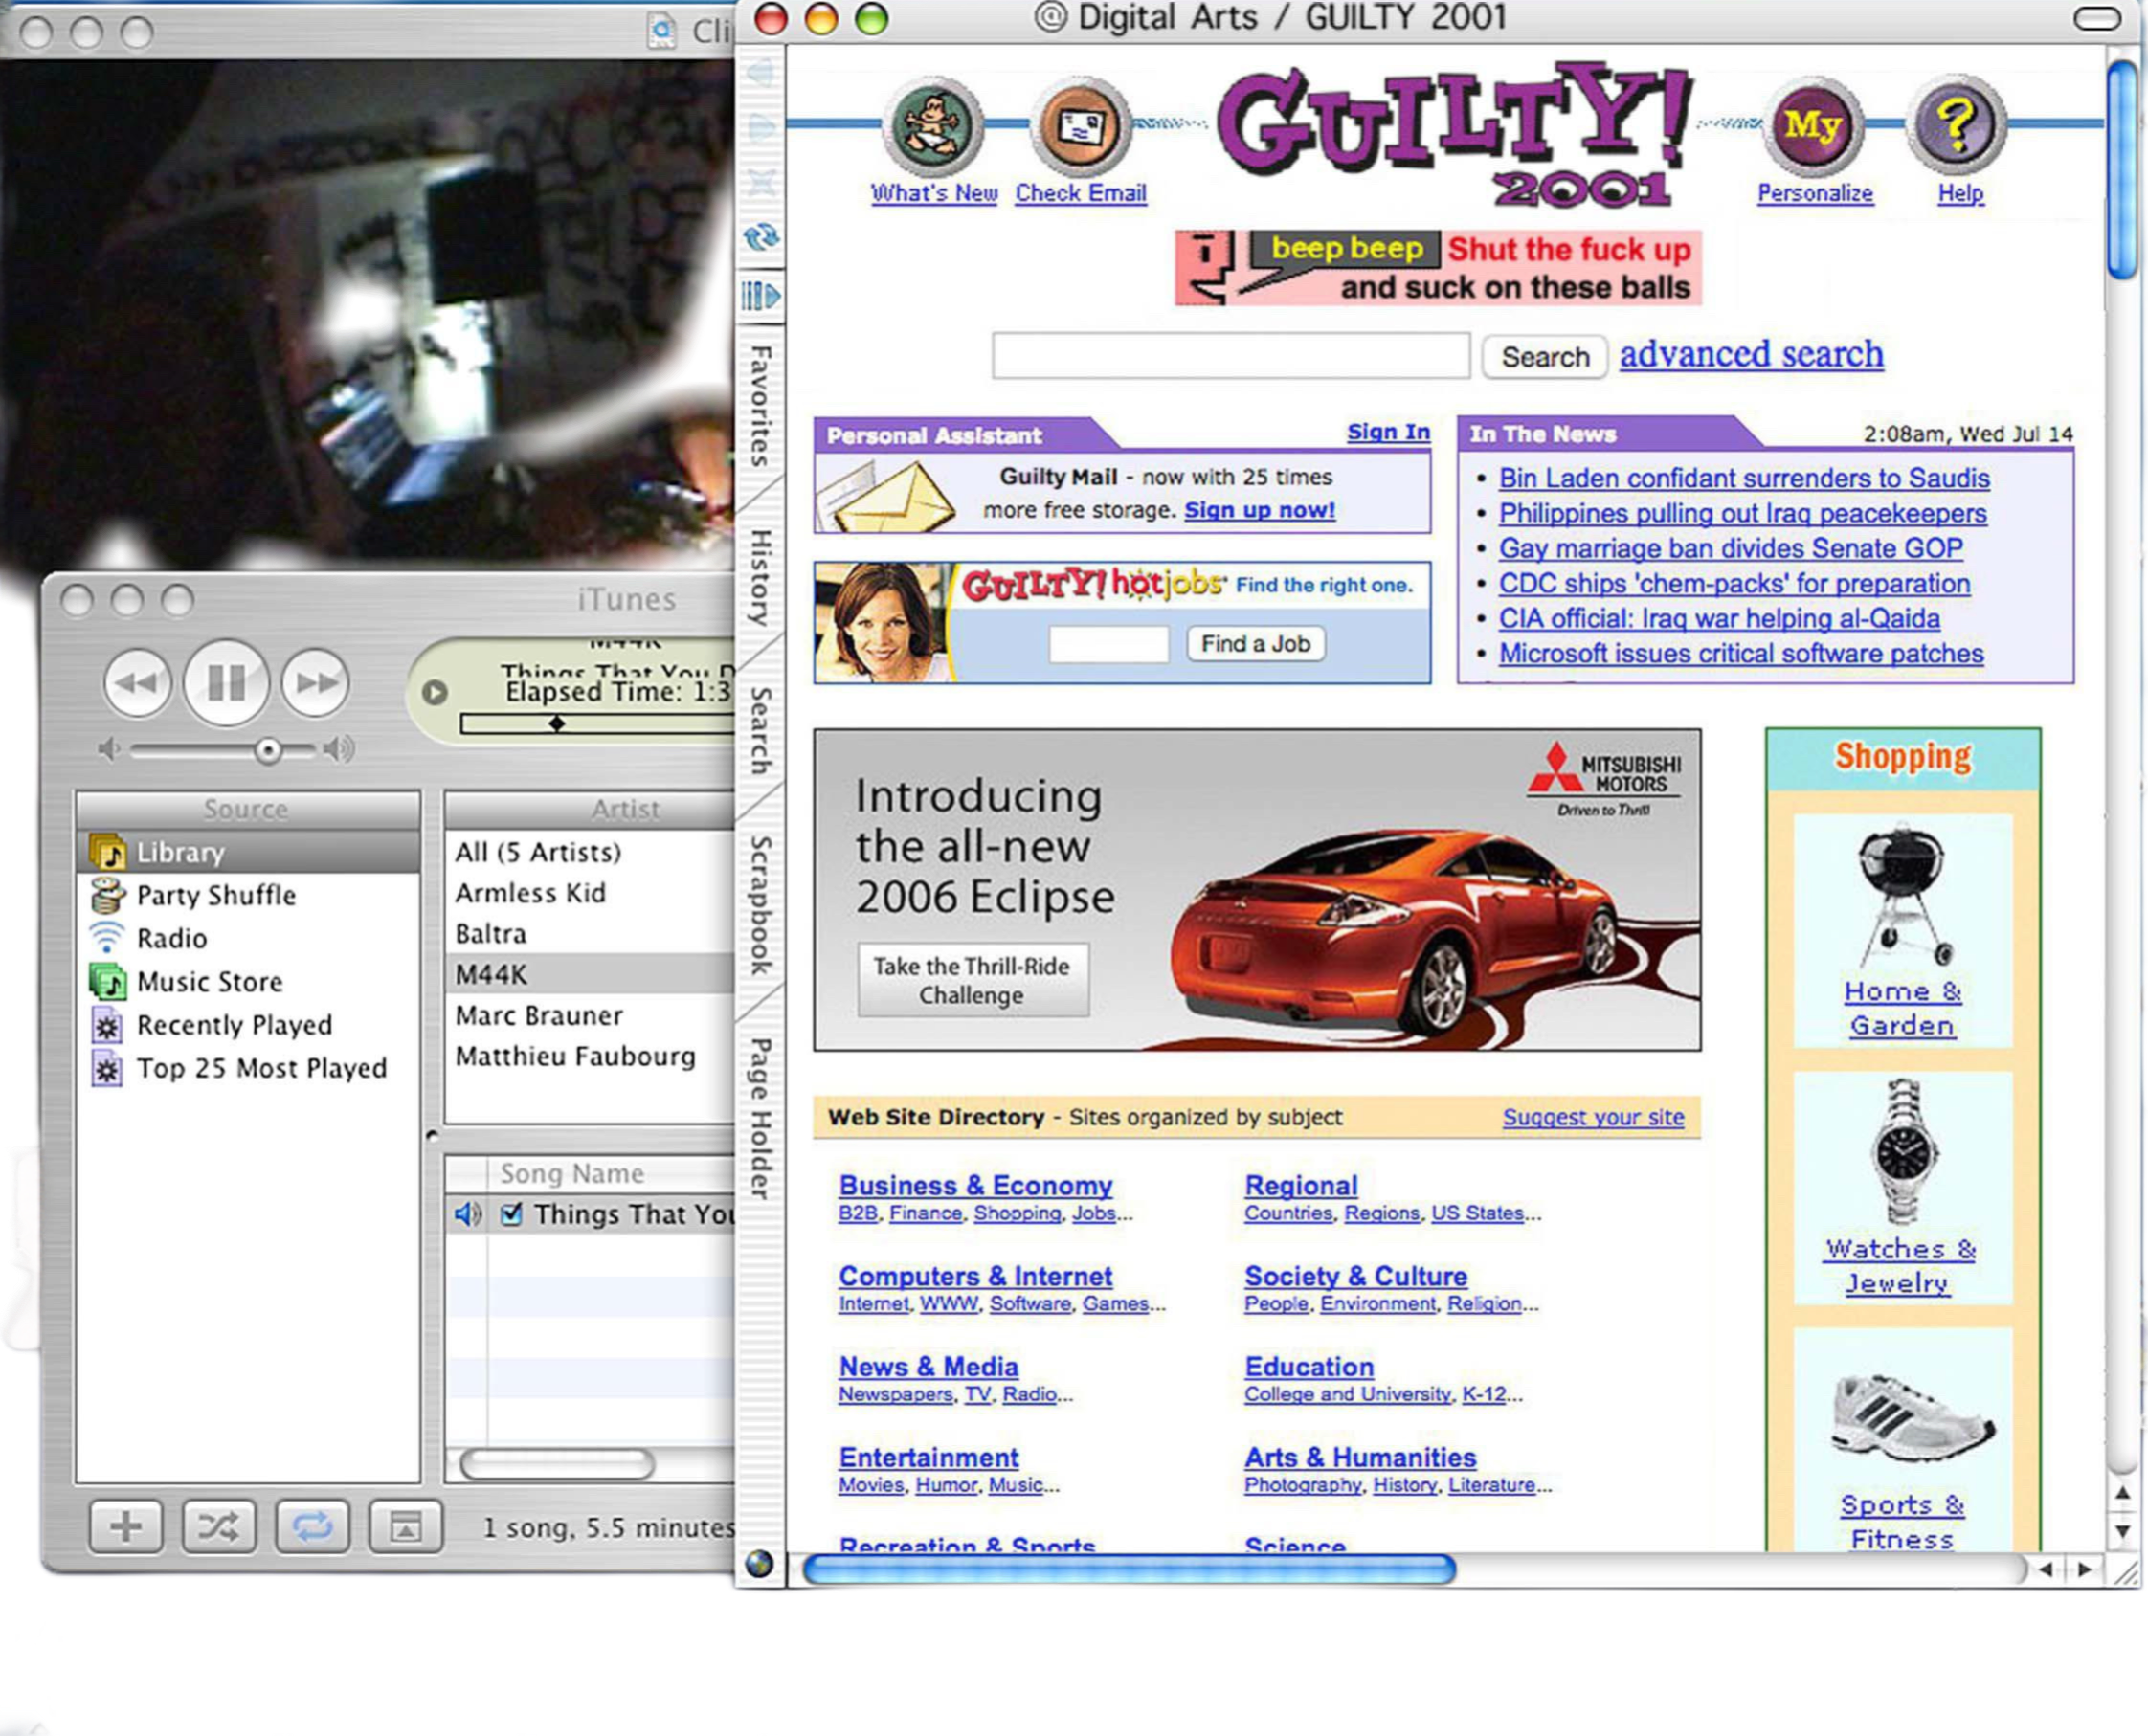The image size is (2148, 1736).
Task: Open the Page Holder side tab
Action: (761, 1118)
